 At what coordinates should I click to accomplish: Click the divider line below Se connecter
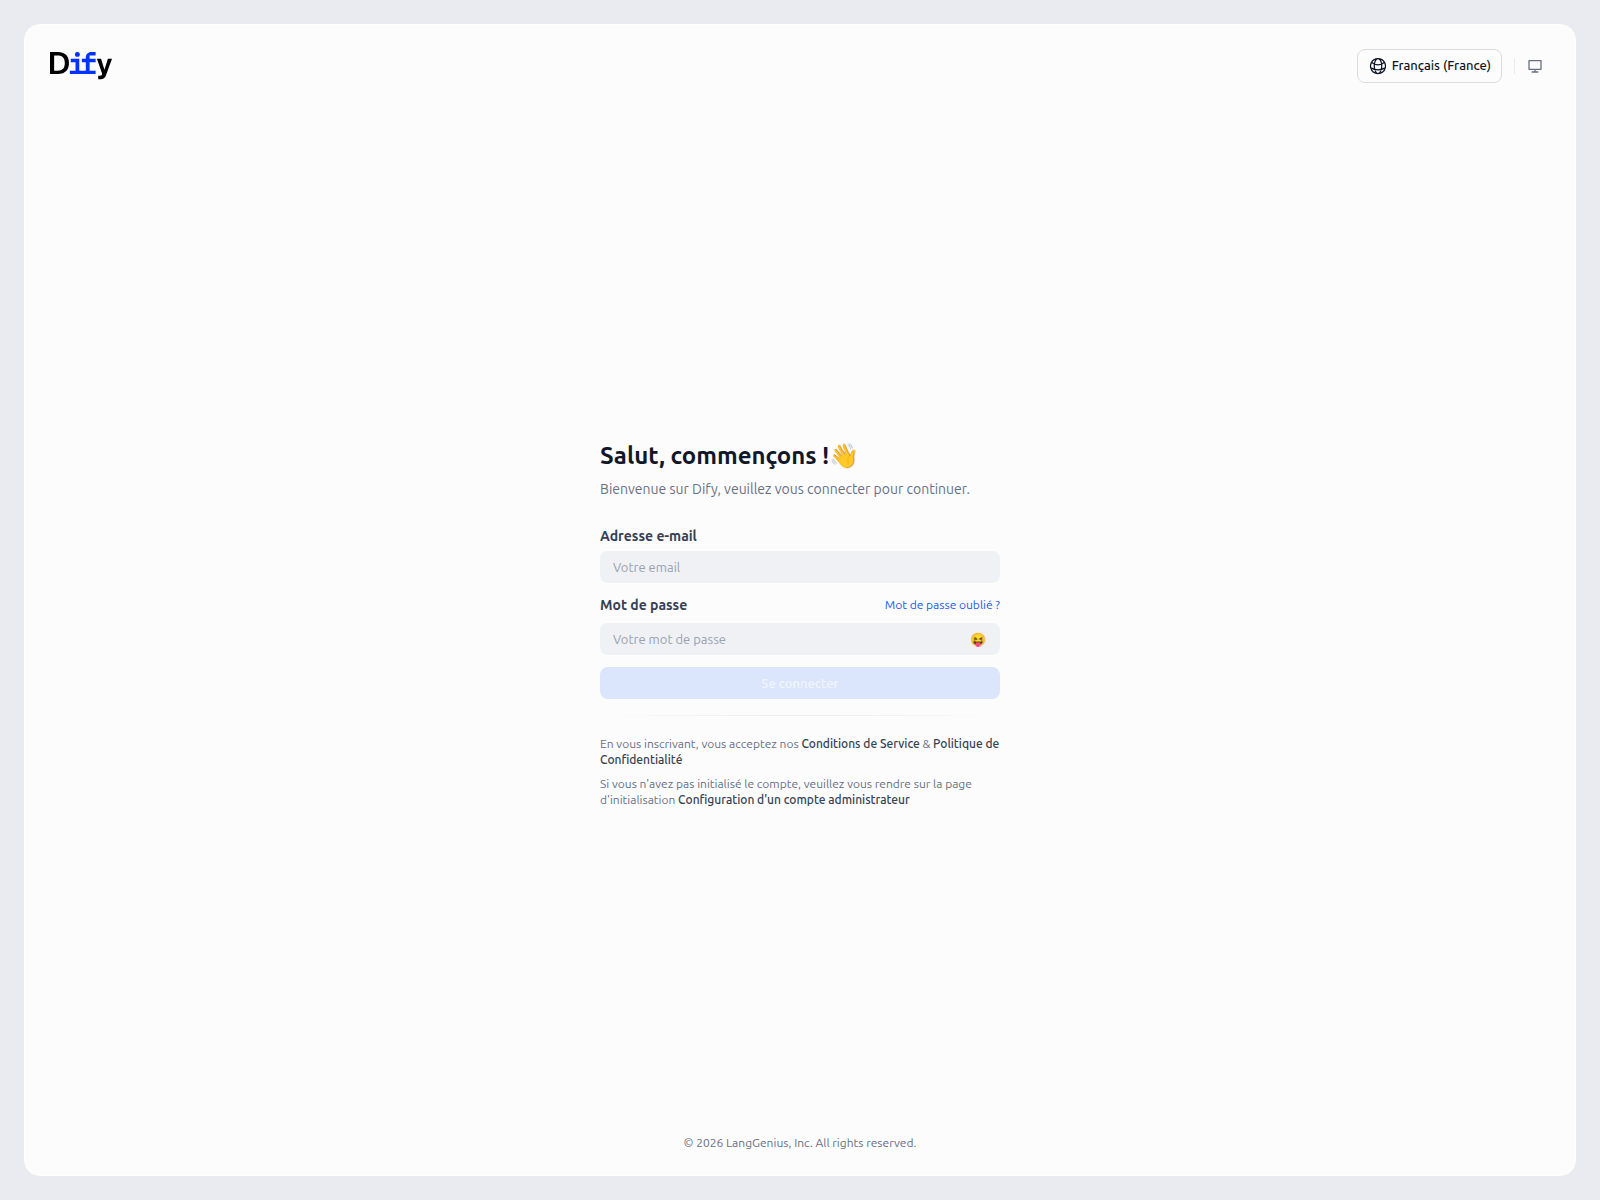click(800, 716)
